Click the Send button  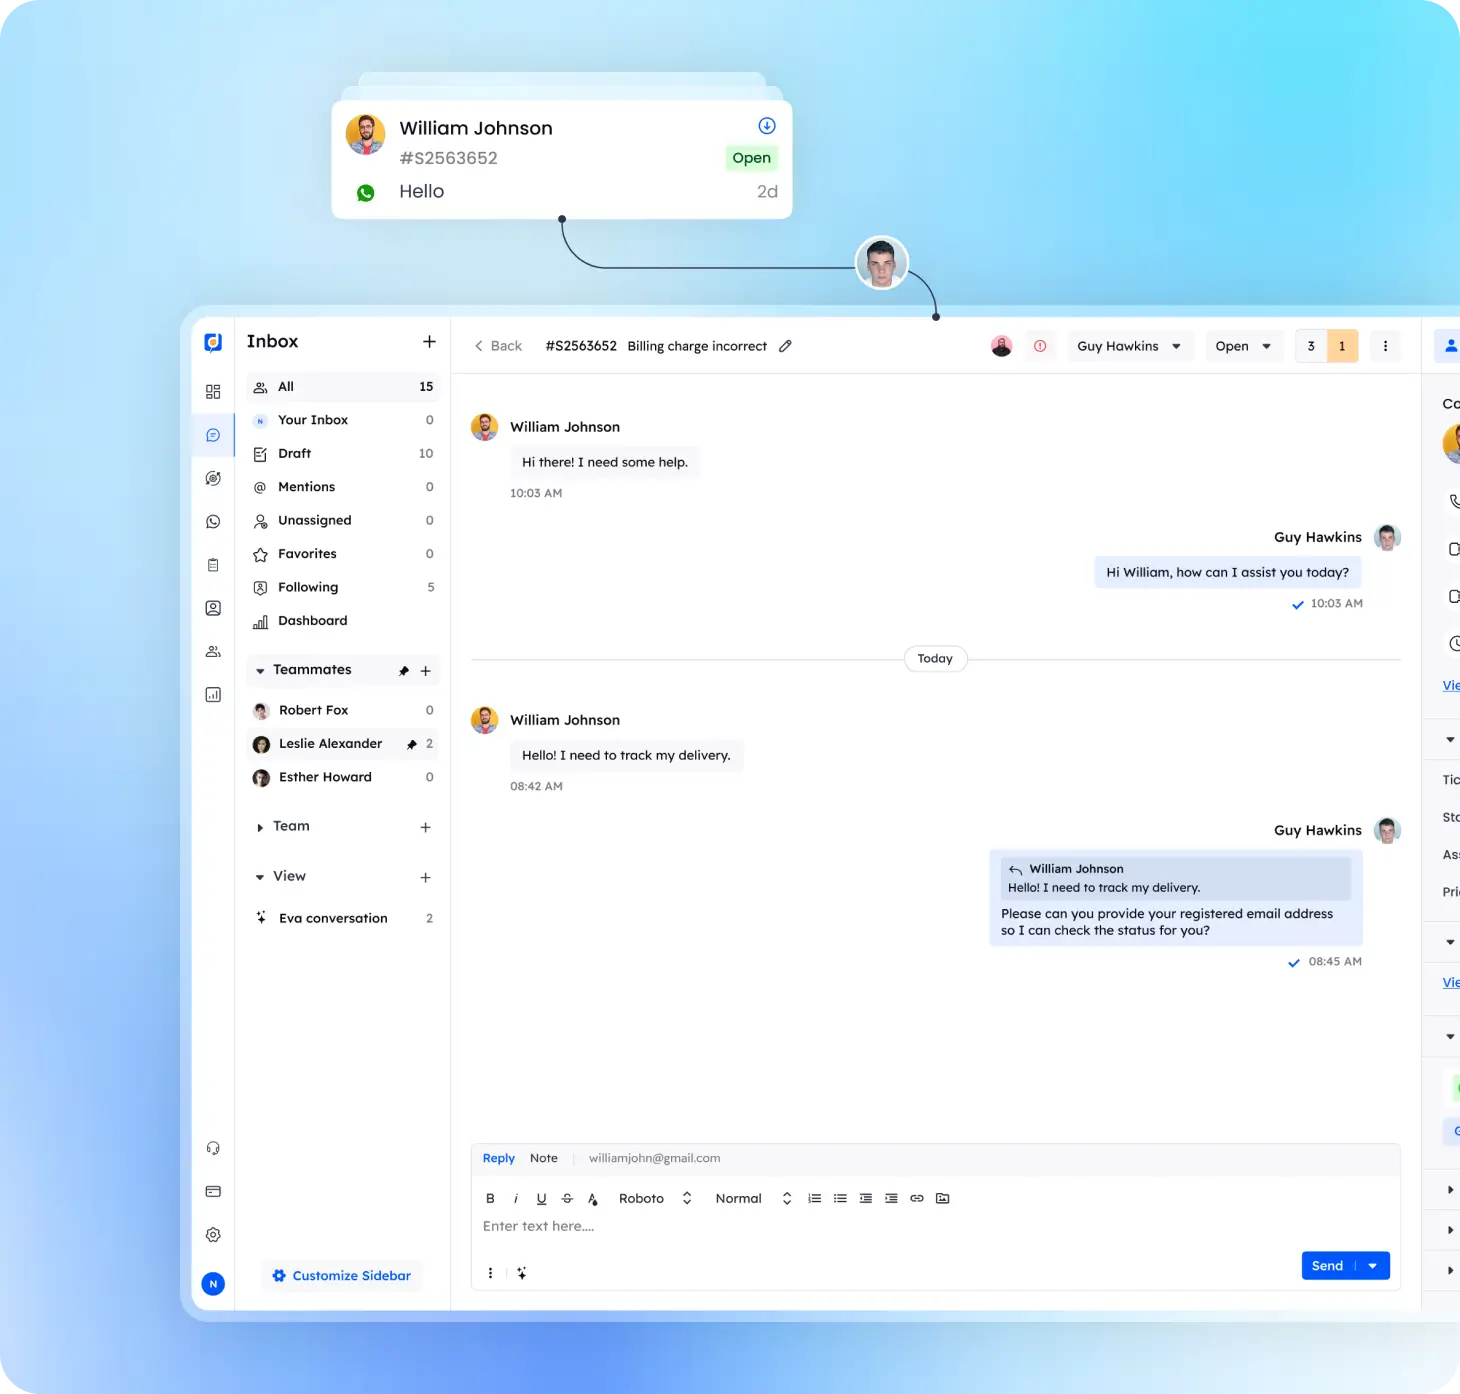pos(1328,1266)
